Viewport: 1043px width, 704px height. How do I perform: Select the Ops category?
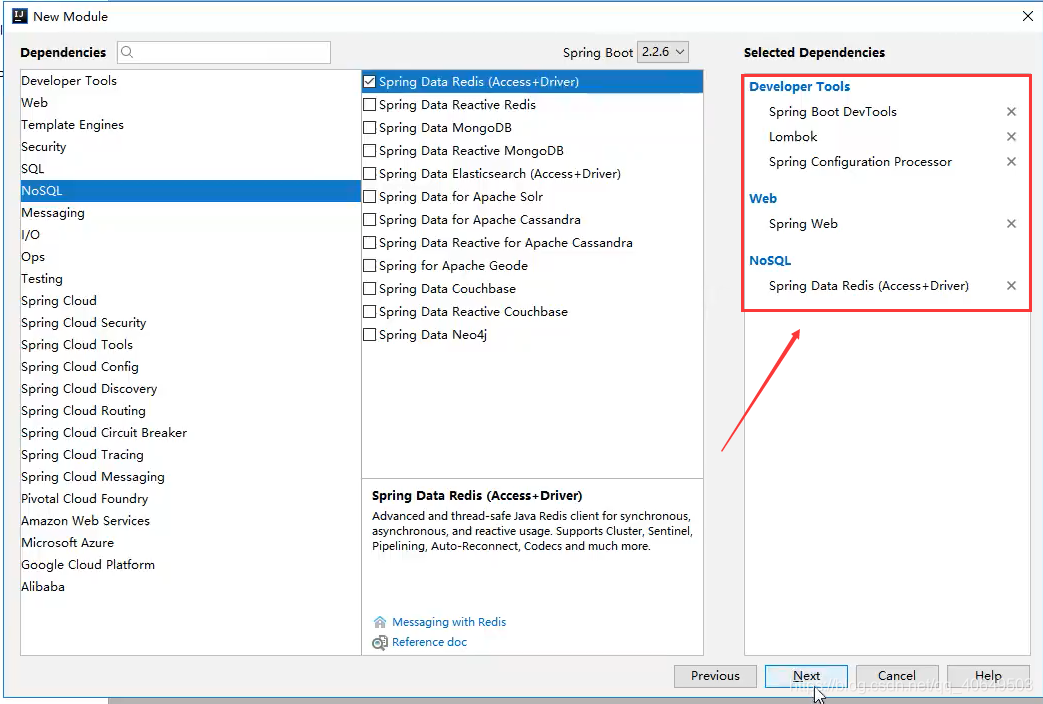[x=190, y=256]
